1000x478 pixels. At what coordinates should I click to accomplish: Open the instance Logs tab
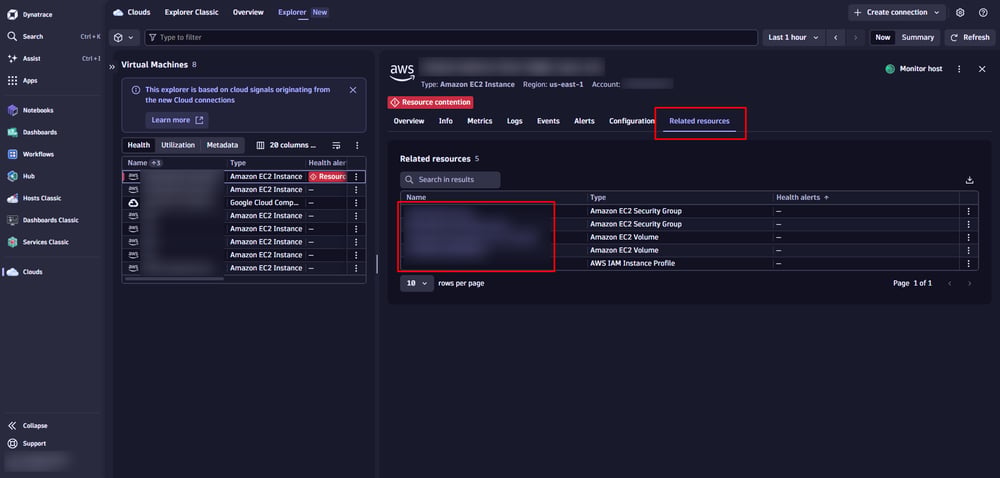515,121
